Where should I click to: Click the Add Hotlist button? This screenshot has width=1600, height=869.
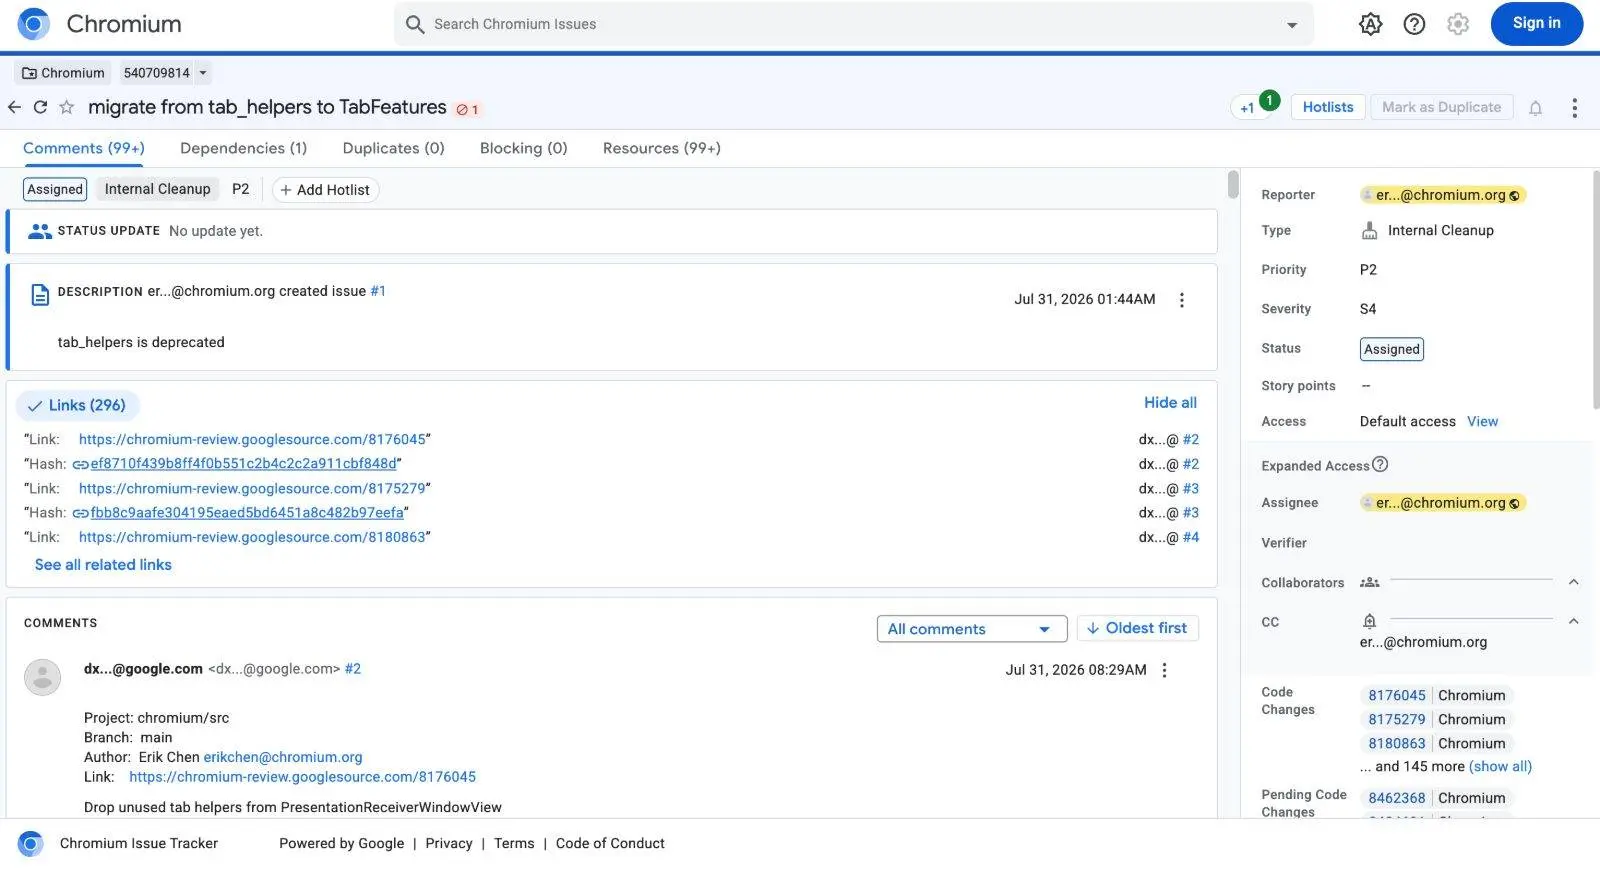click(x=325, y=190)
